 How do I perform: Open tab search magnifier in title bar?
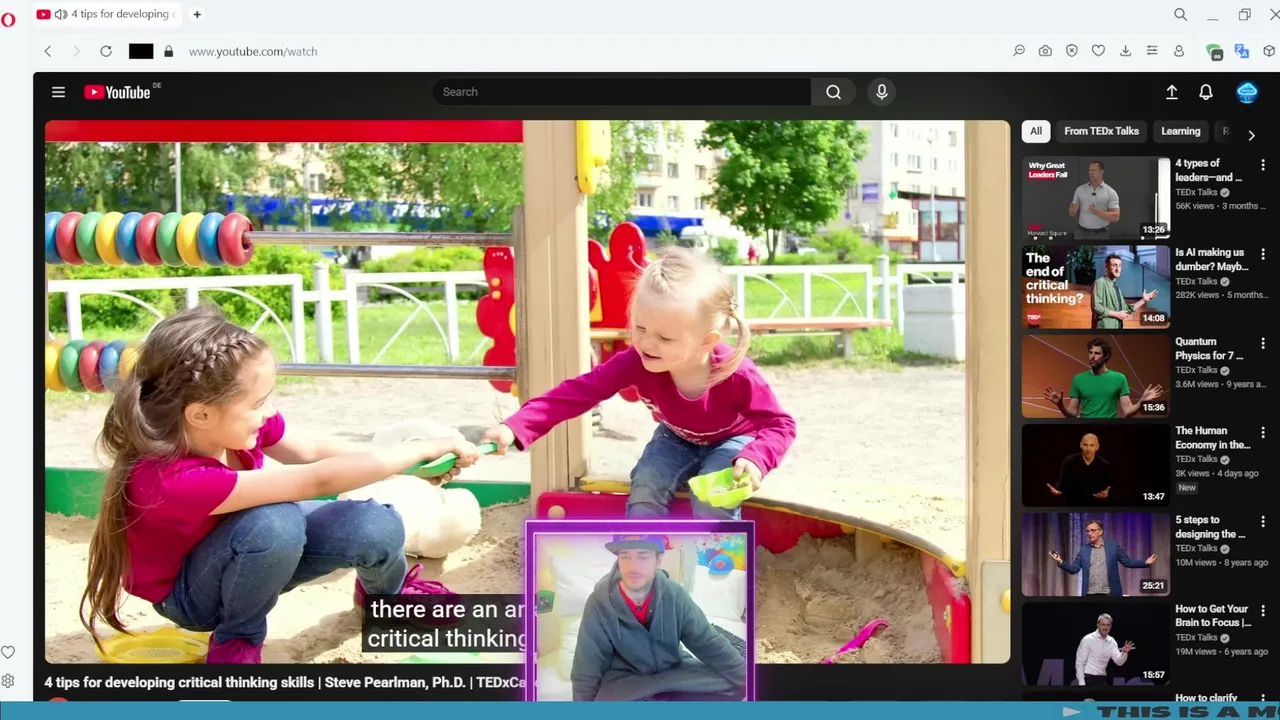click(x=1181, y=14)
